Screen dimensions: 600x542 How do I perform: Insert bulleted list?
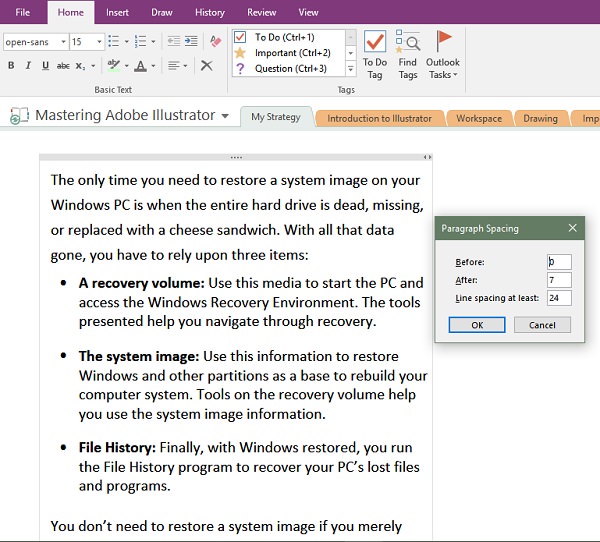pyautogui.click(x=114, y=41)
